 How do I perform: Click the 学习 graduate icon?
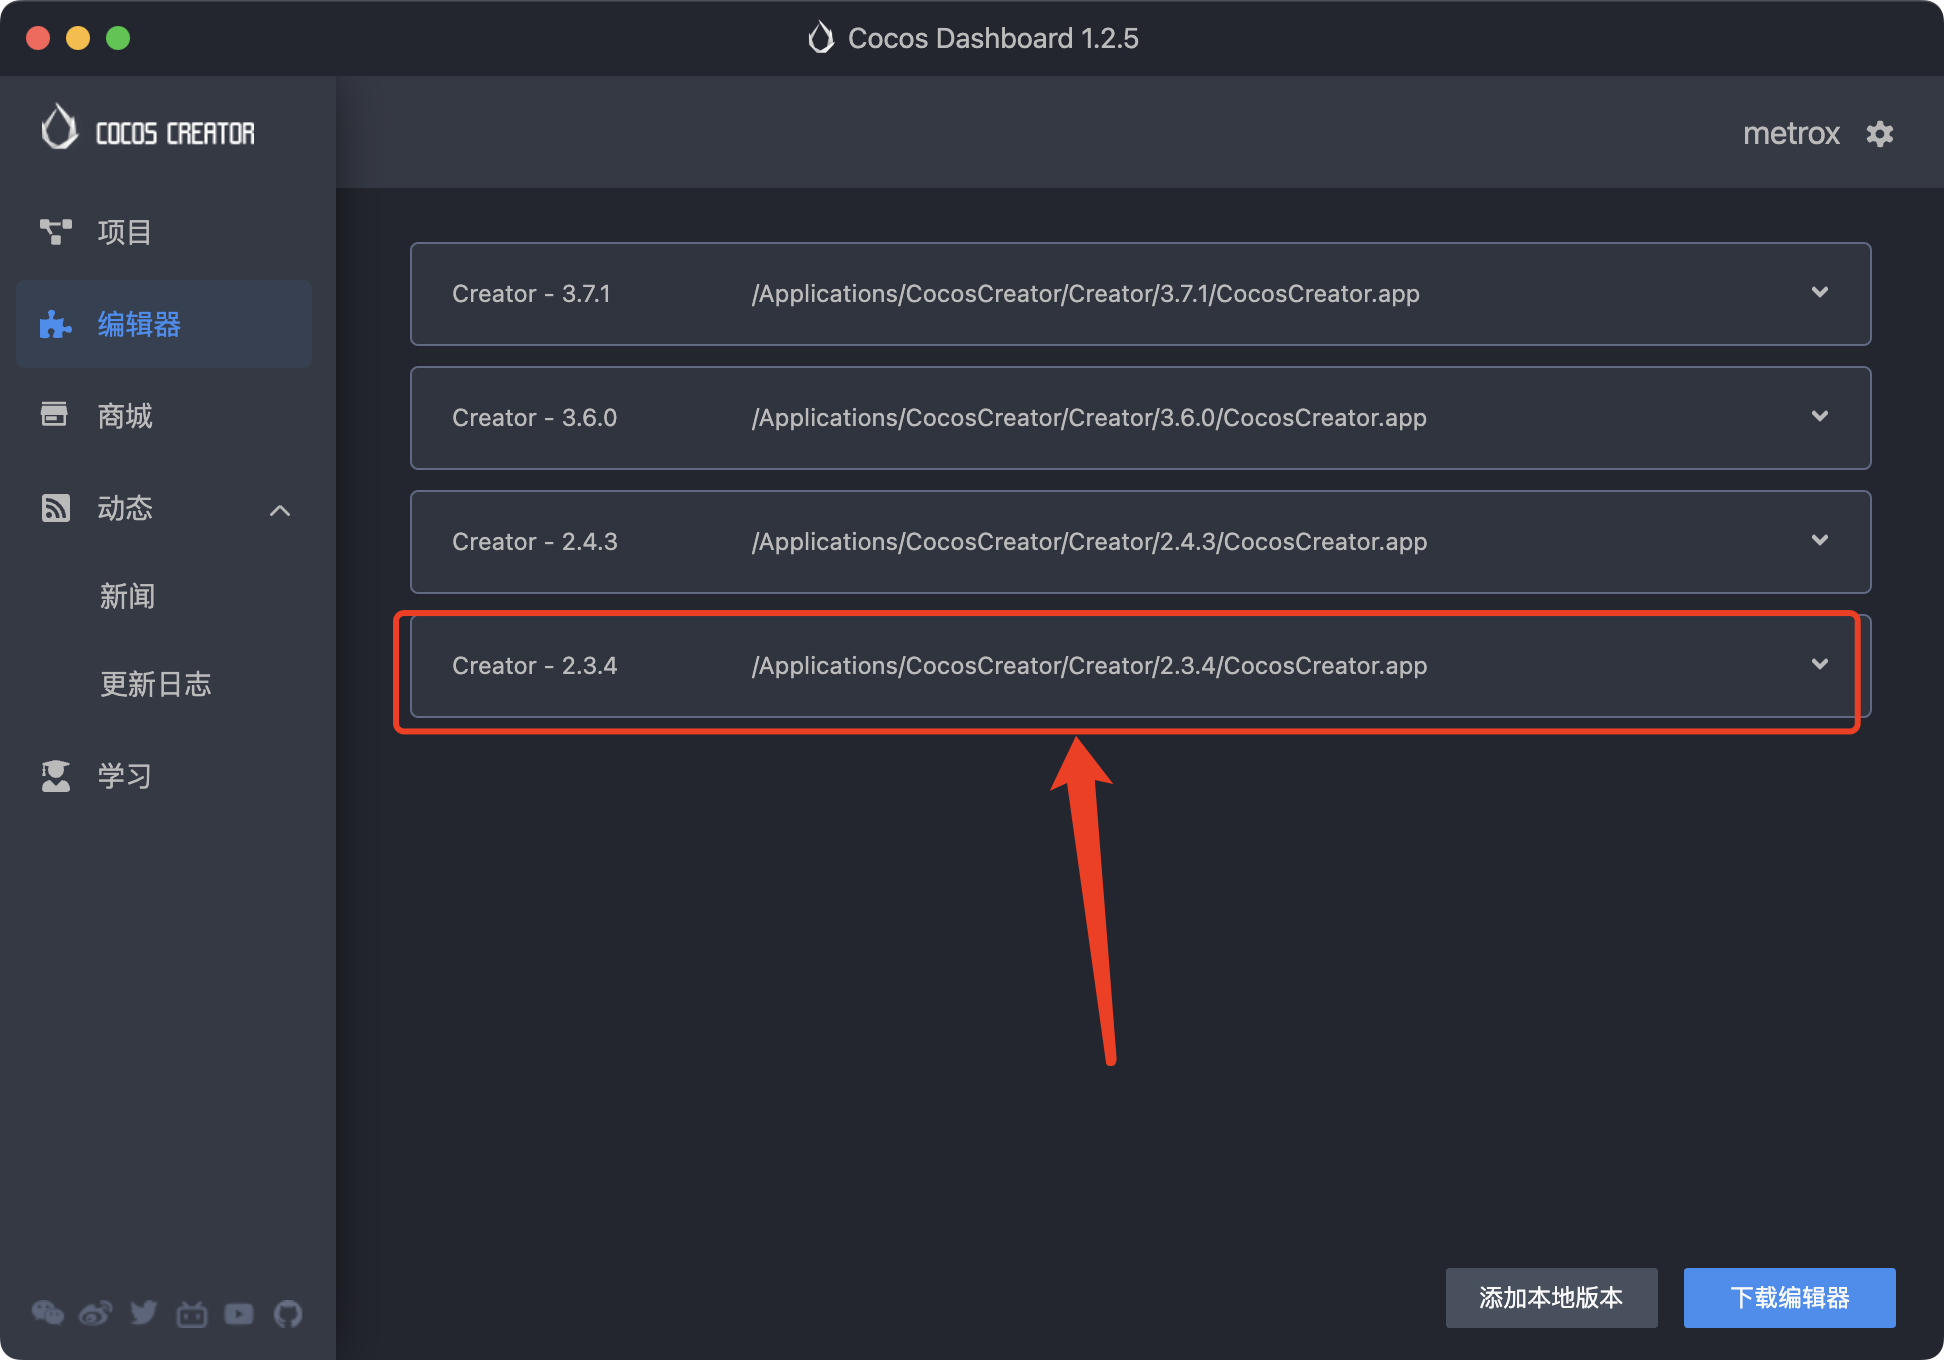[x=56, y=776]
